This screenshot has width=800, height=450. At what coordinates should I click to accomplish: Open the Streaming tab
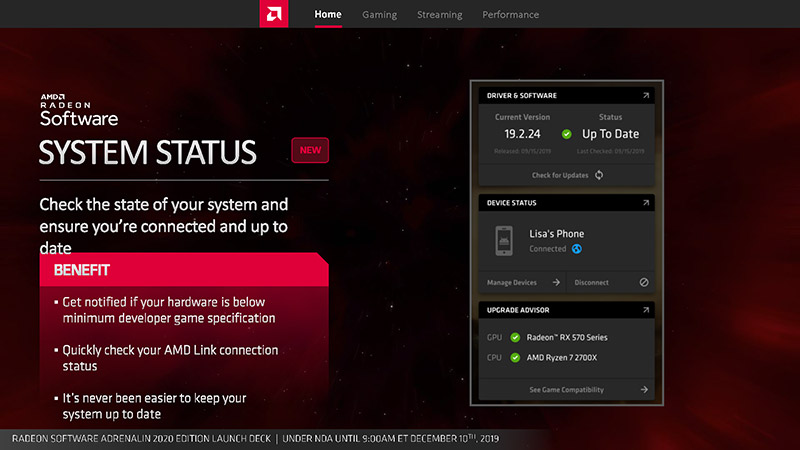[440, 15]
